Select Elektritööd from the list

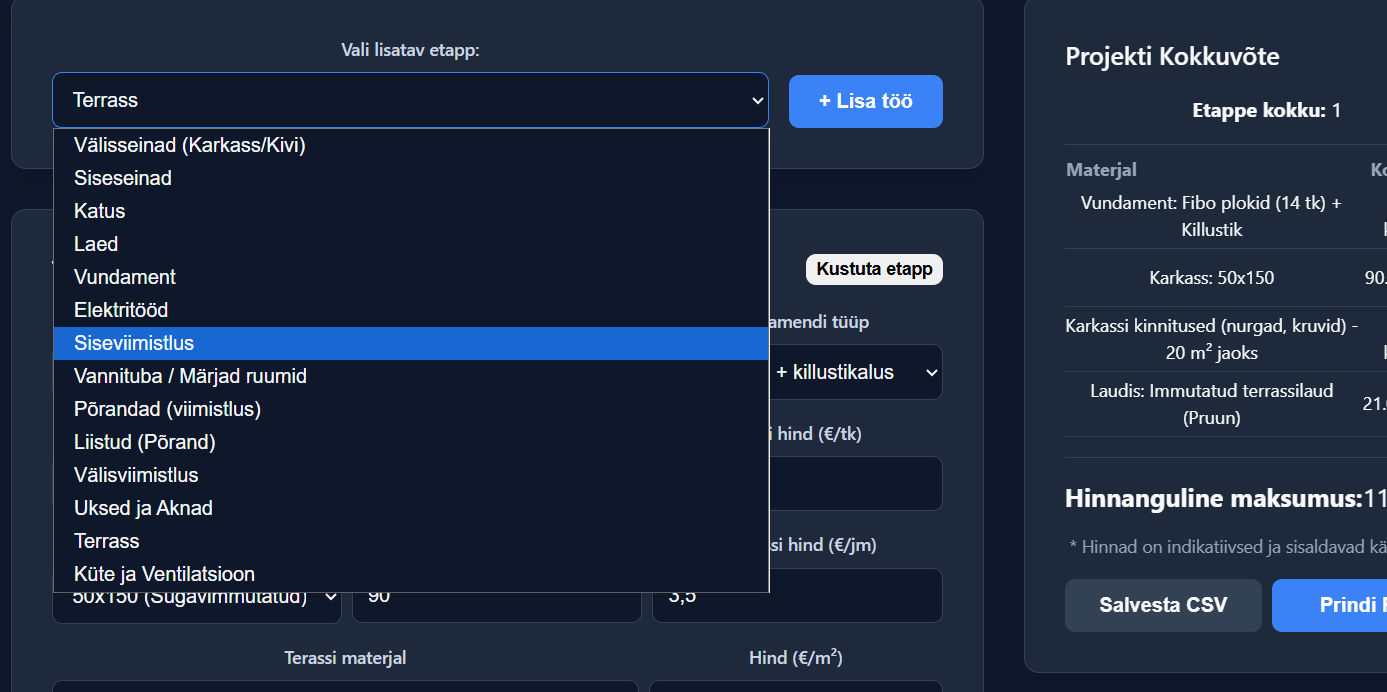click(x=121, y=310)
